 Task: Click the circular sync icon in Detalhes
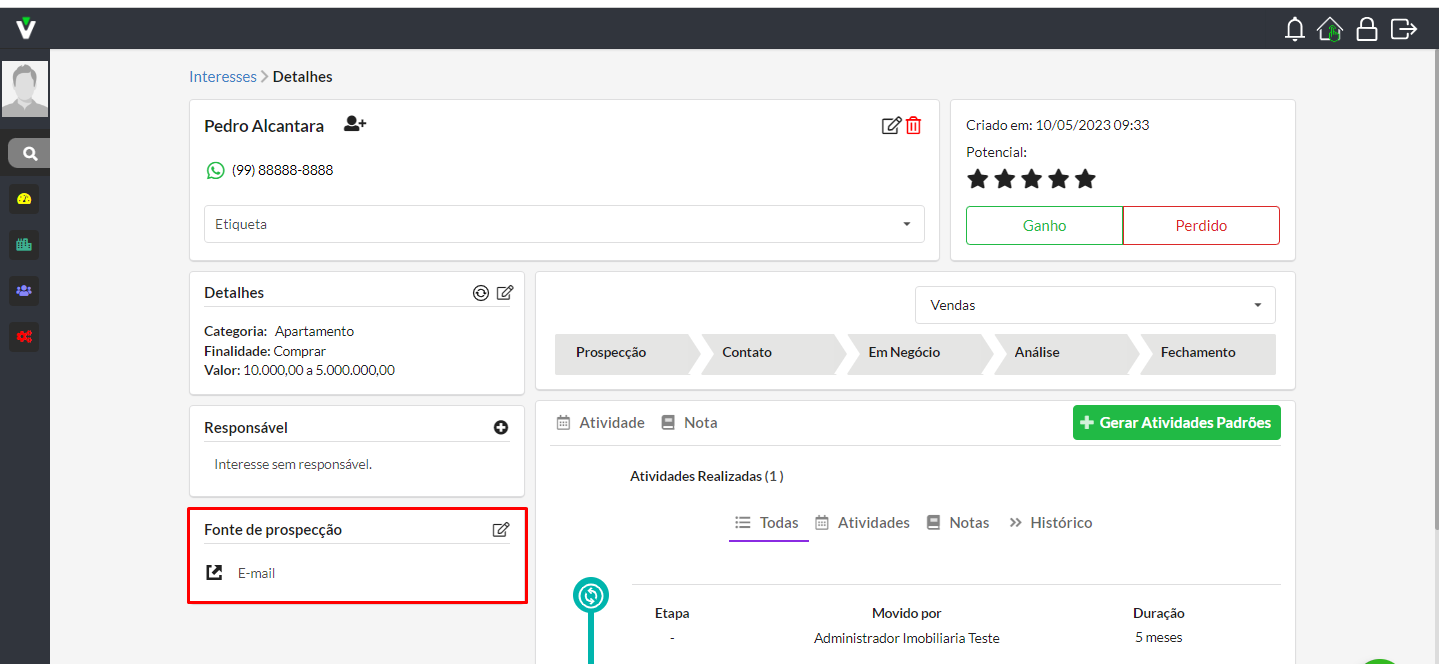(481, 293)
